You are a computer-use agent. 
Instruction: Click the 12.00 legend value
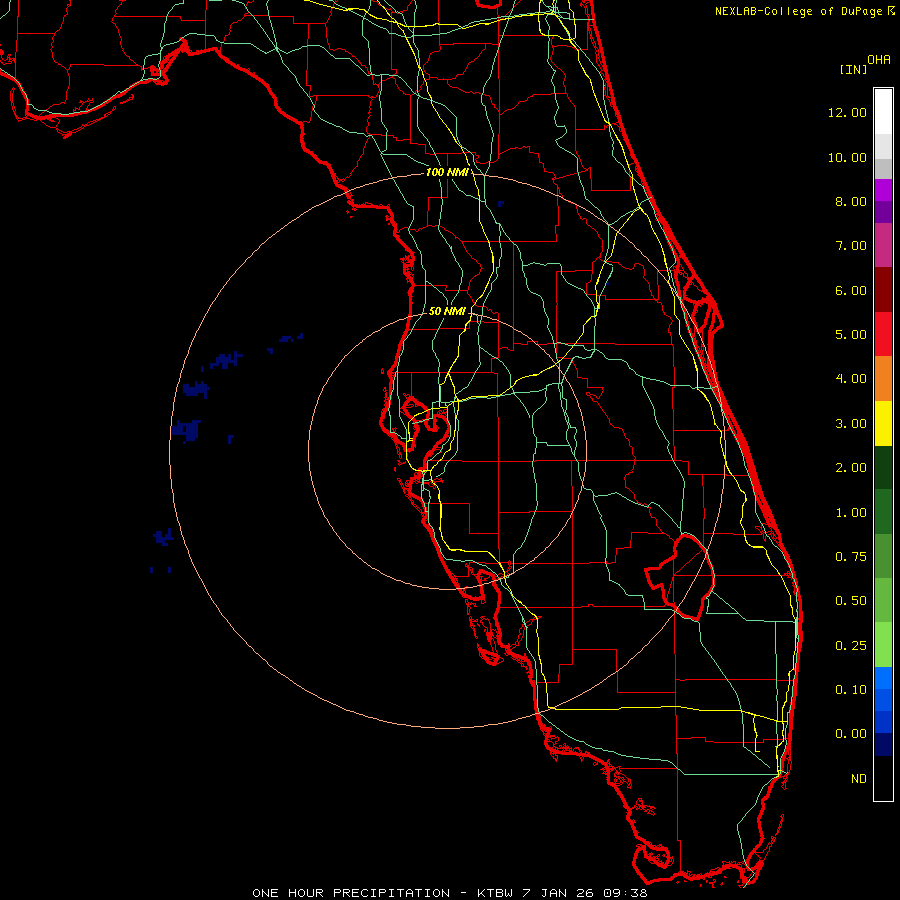(x=847, y=112)
